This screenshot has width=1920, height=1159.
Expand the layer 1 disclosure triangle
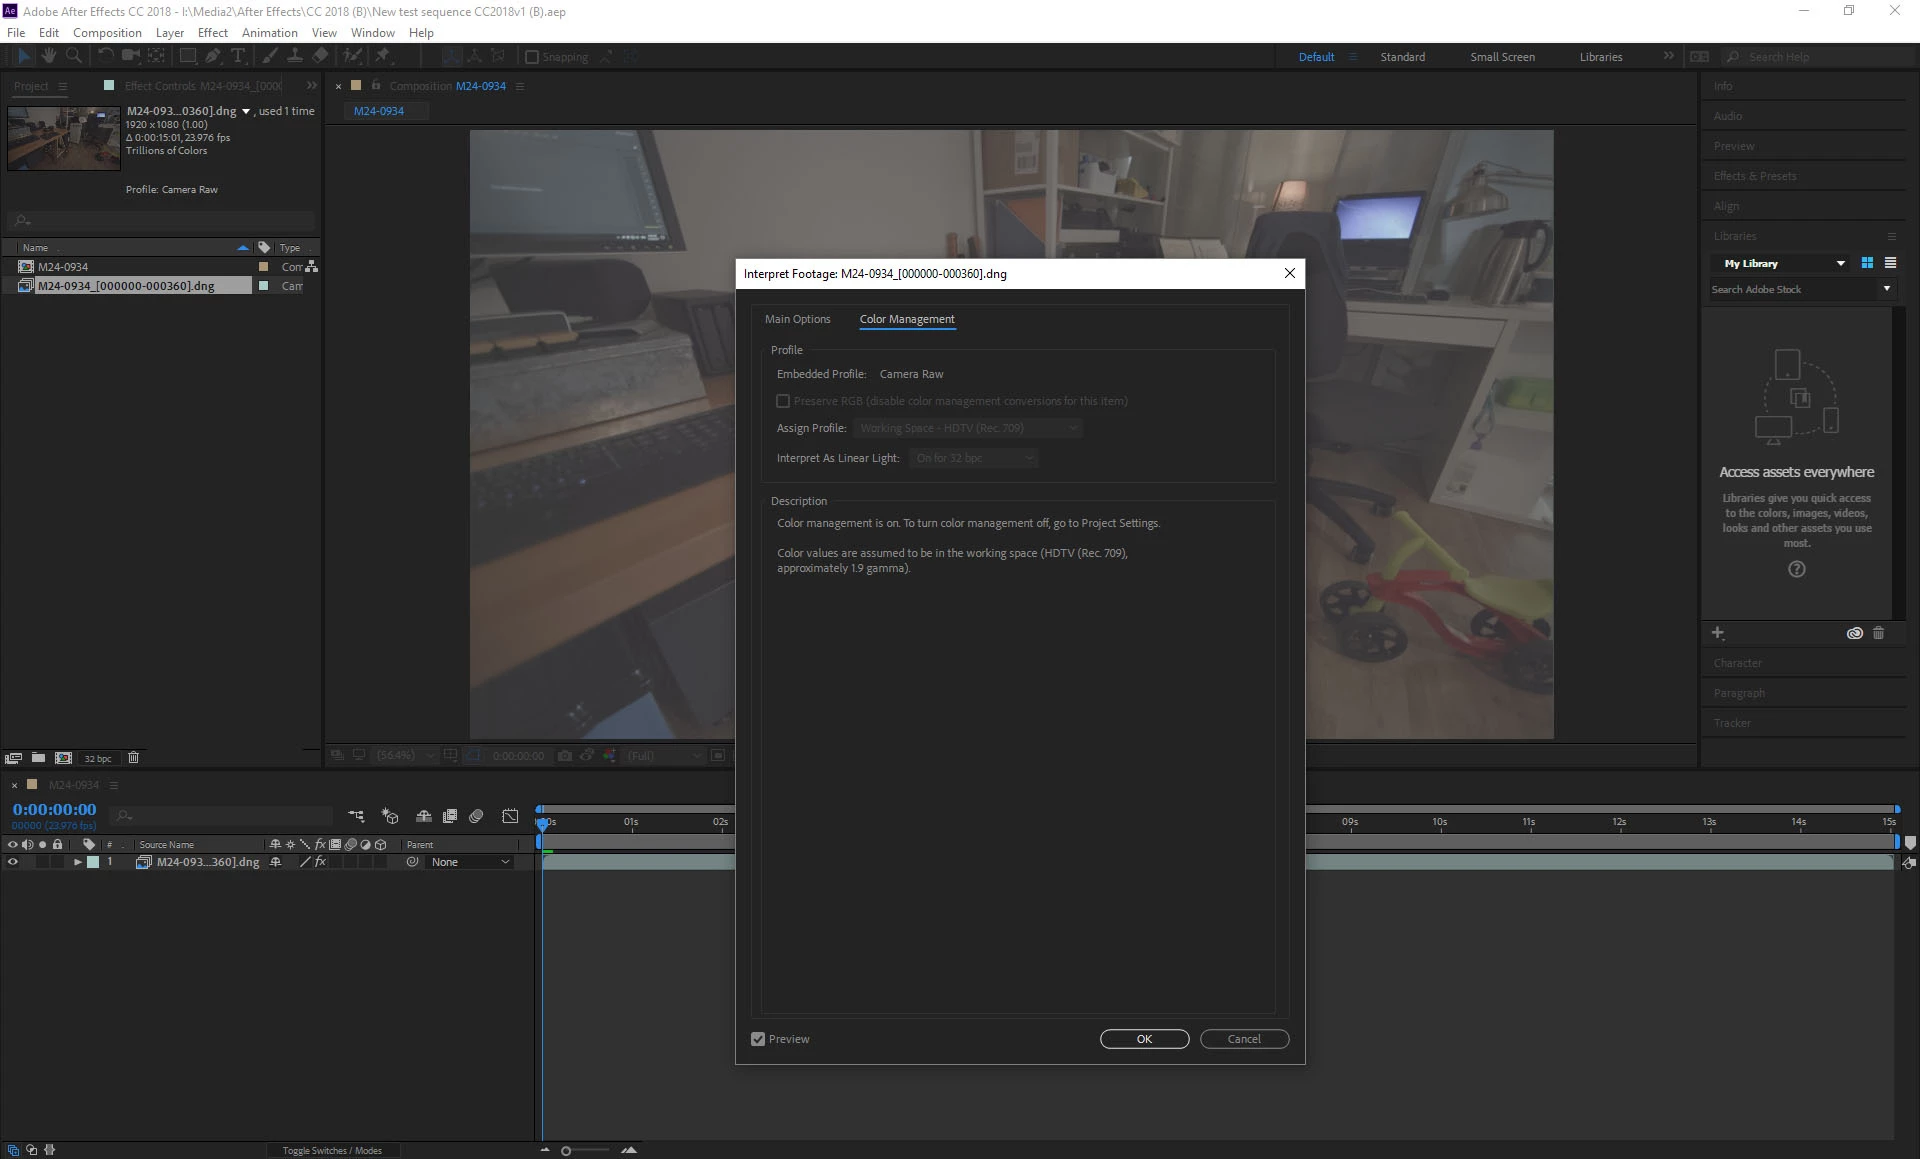(x=77, y=862)
